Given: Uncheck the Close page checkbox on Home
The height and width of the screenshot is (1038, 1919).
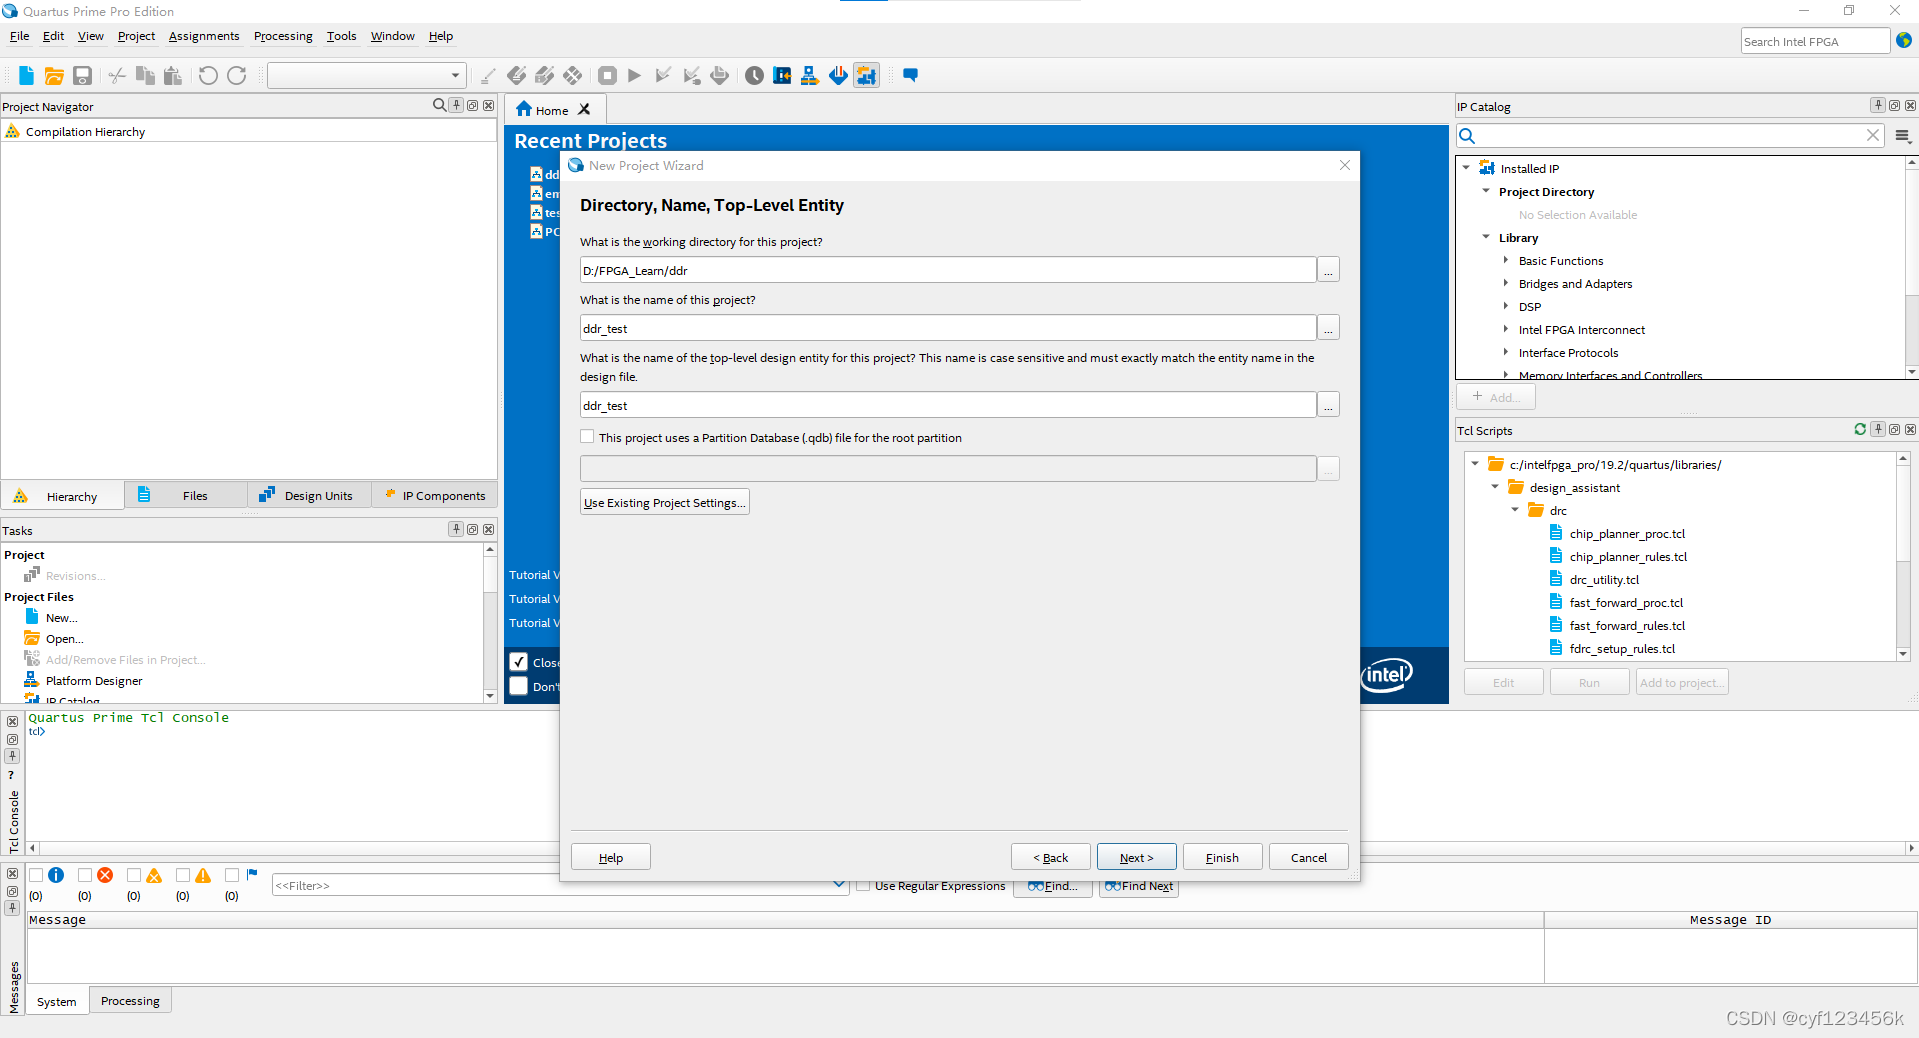Looking at the screenshot, I should [x=519, y=662].
